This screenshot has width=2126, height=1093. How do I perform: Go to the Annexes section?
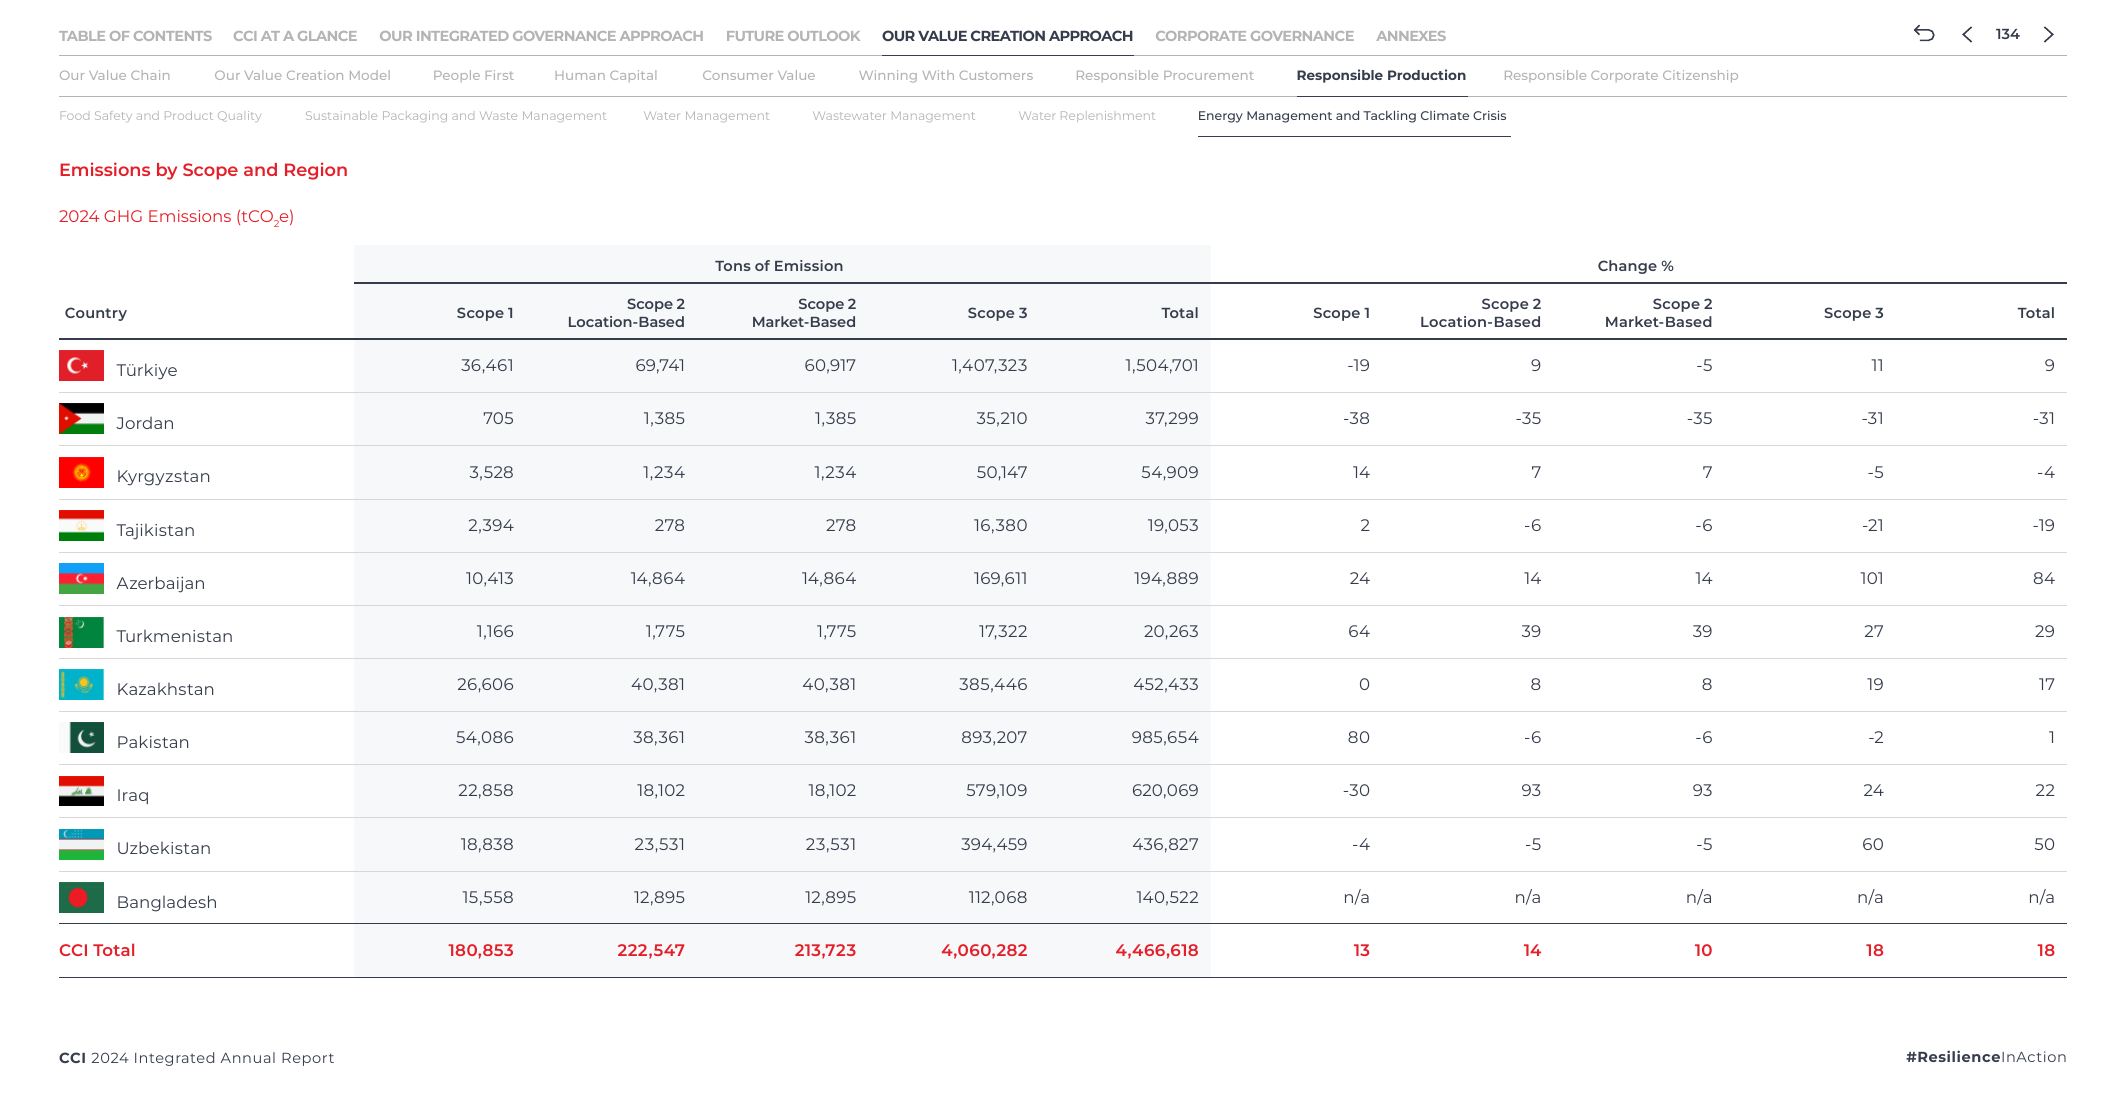[x=1411, y=36]
